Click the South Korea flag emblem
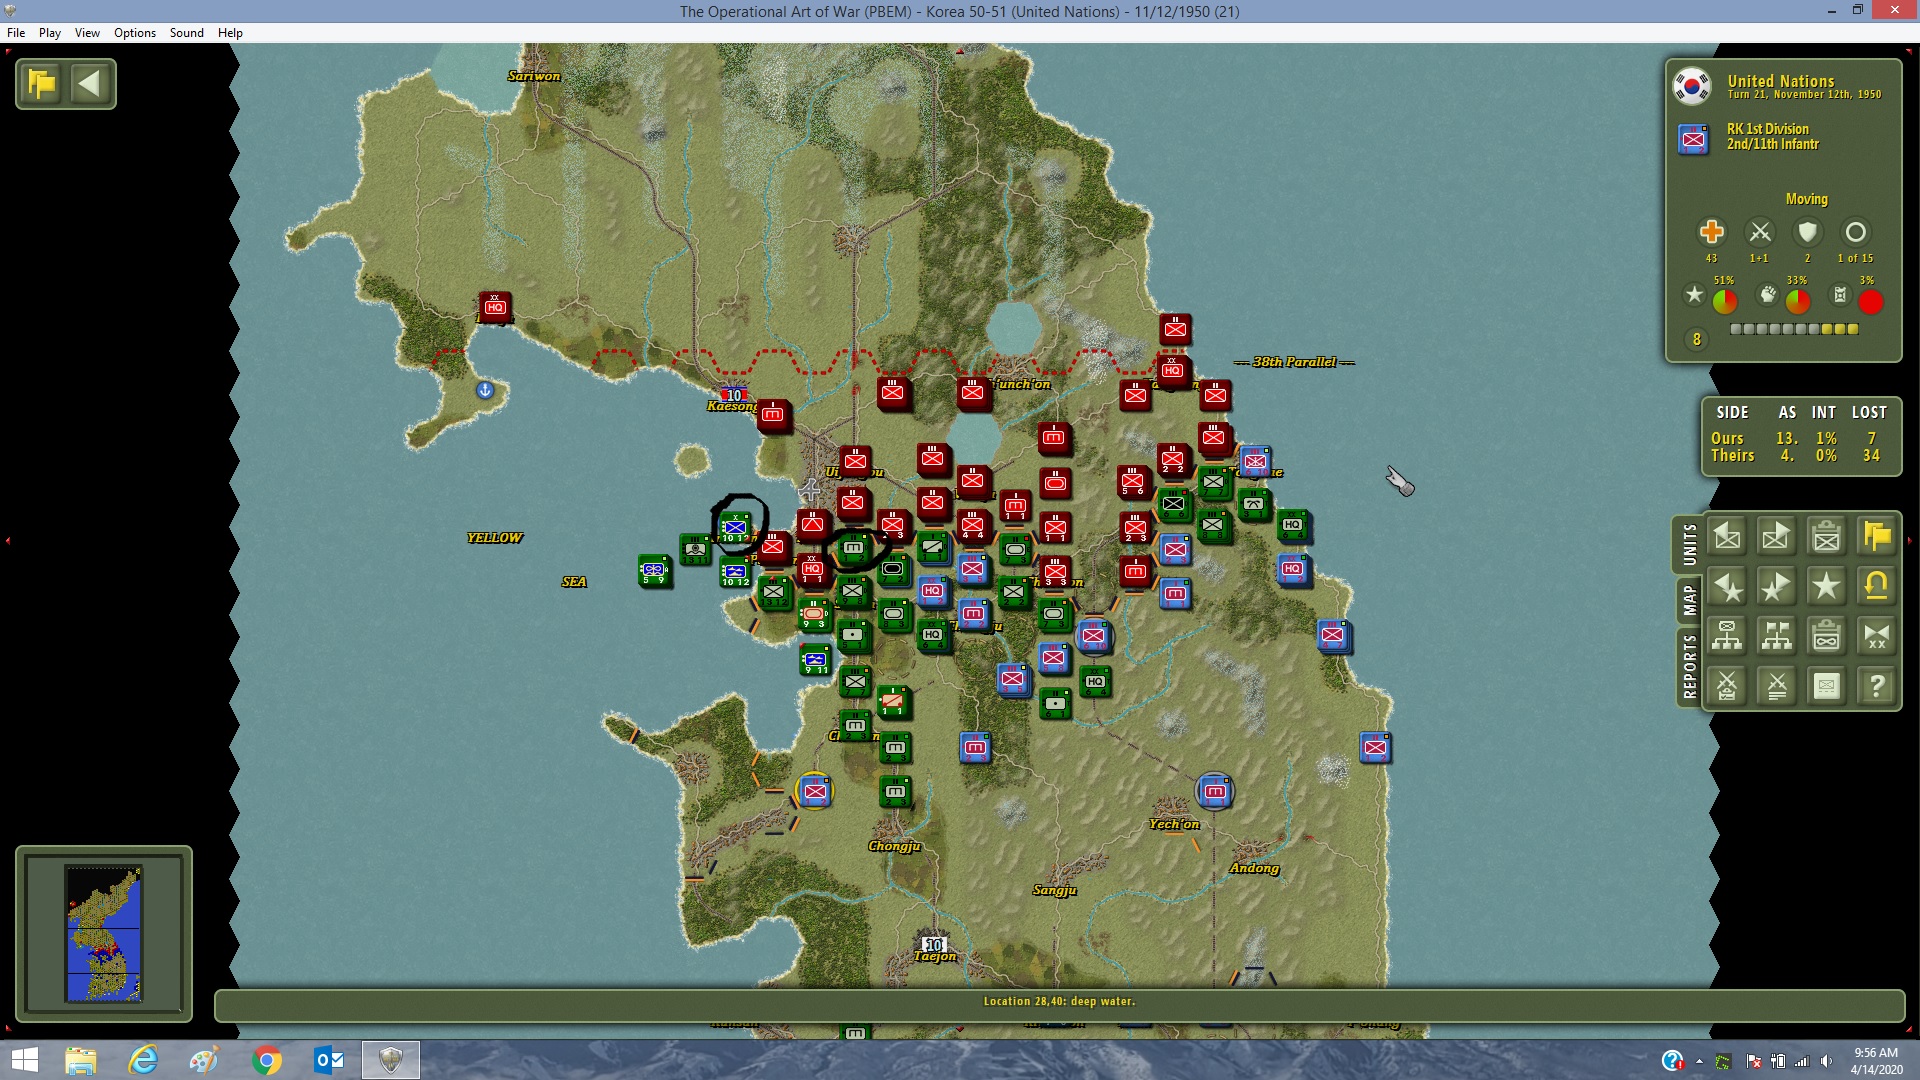Screen dimensions: 1920x1080 pyautogui.click(x=1692, y=86)
